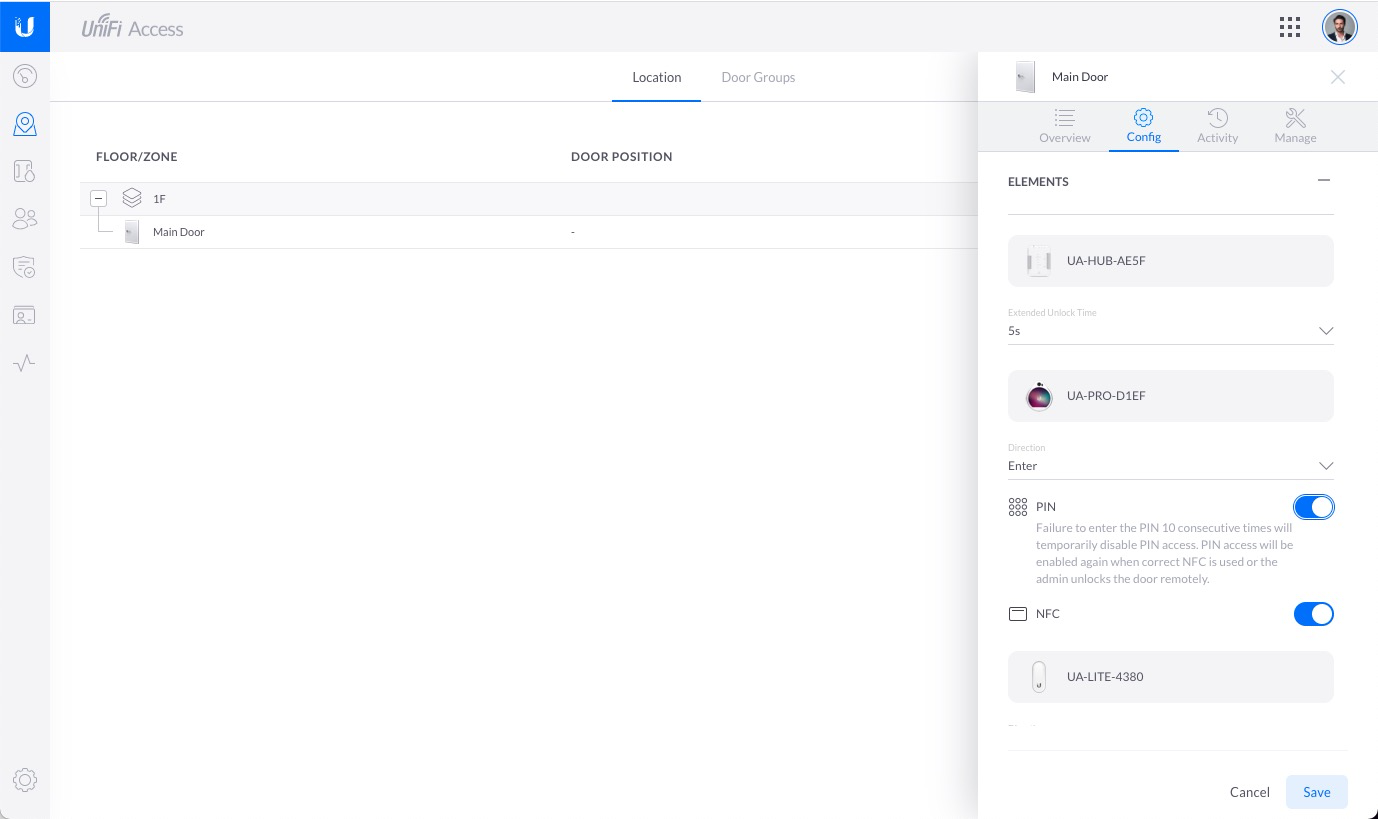Image resolution: width=1378 pixels, height=819 pixels.
Task: Click the Main Door panel header icon
Action: [x=1025, y=77]
